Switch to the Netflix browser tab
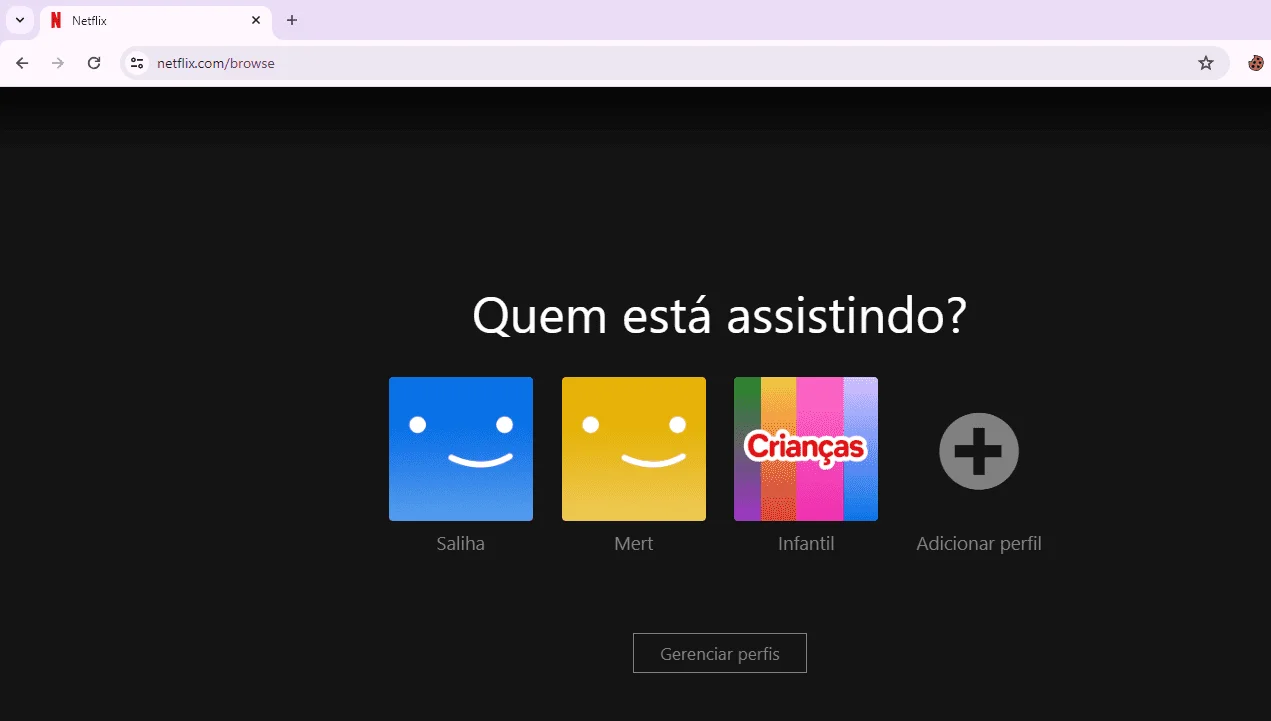Viewport: 1271px width, 721px height. pyautogui.click(x=155, y=20)
